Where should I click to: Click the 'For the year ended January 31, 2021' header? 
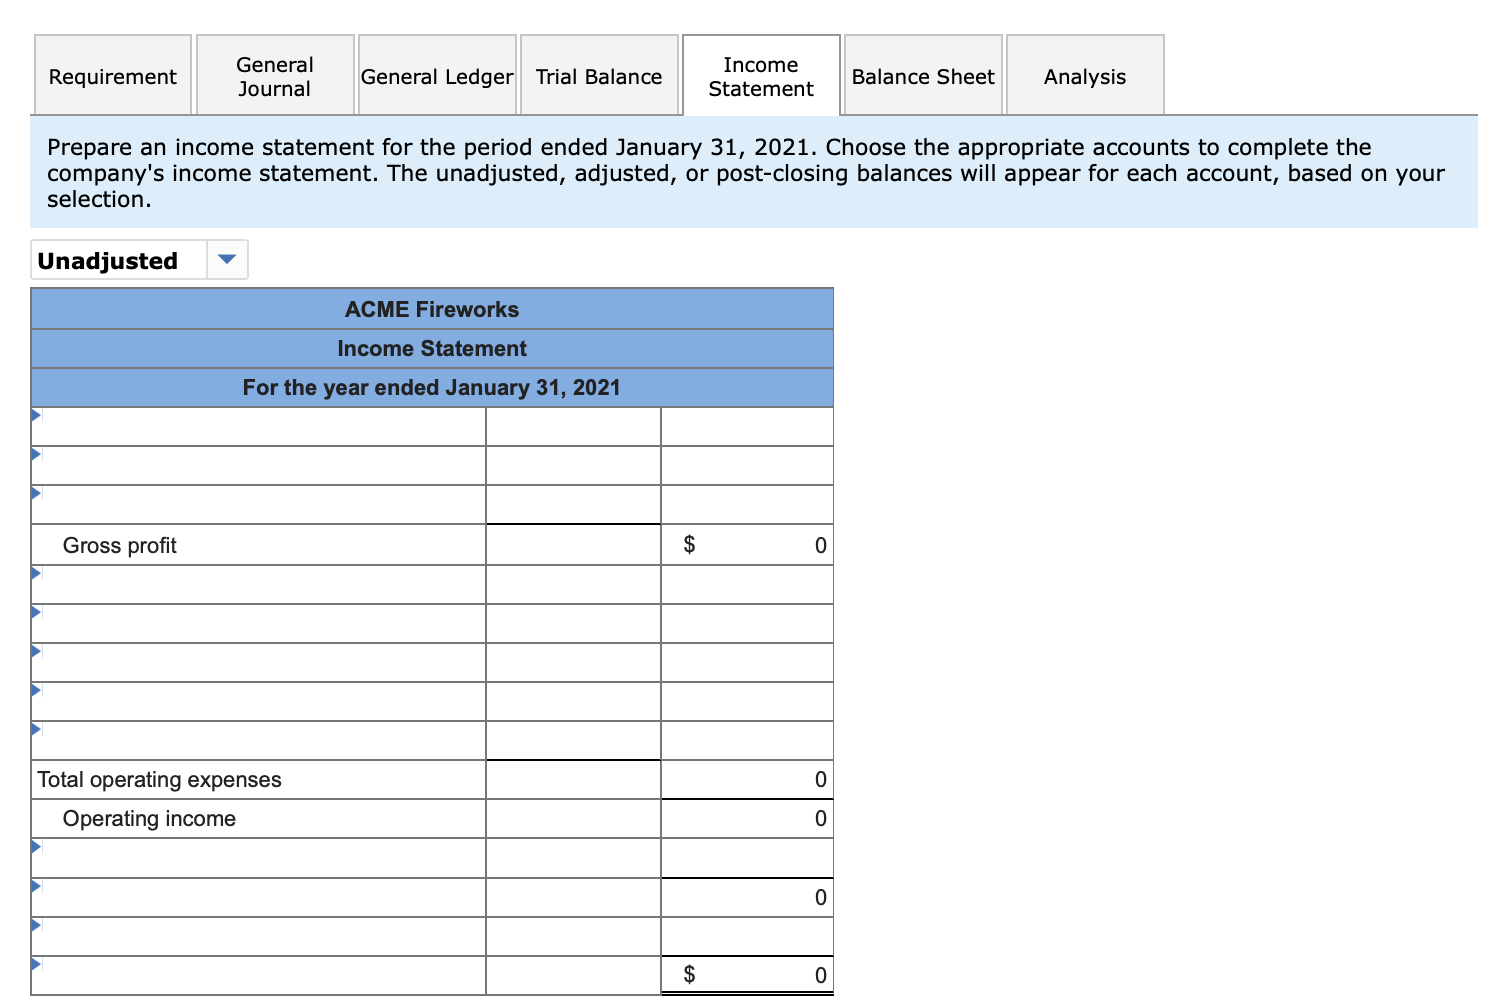(x=432, y=387)
